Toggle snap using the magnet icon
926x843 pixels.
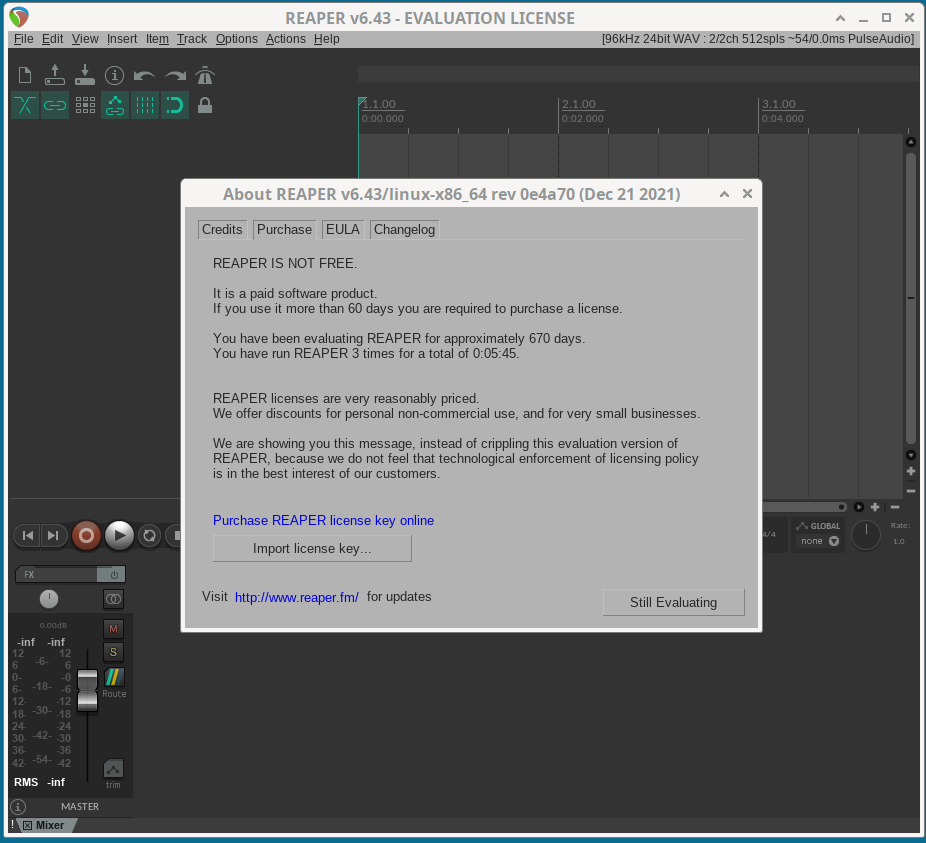point(175,105)
